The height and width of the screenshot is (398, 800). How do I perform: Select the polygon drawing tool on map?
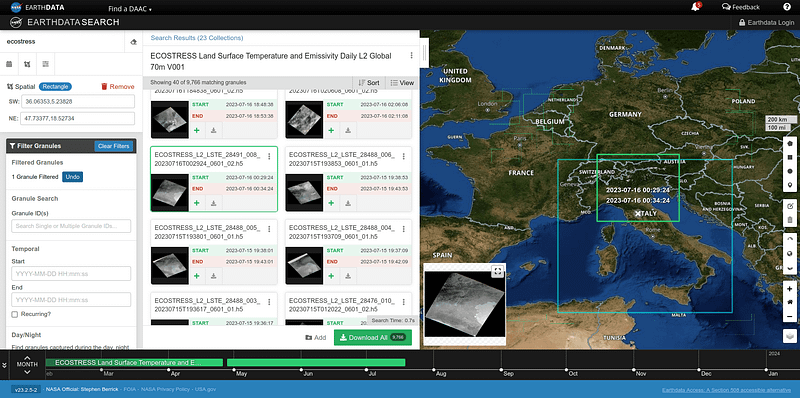coord(790,144)
